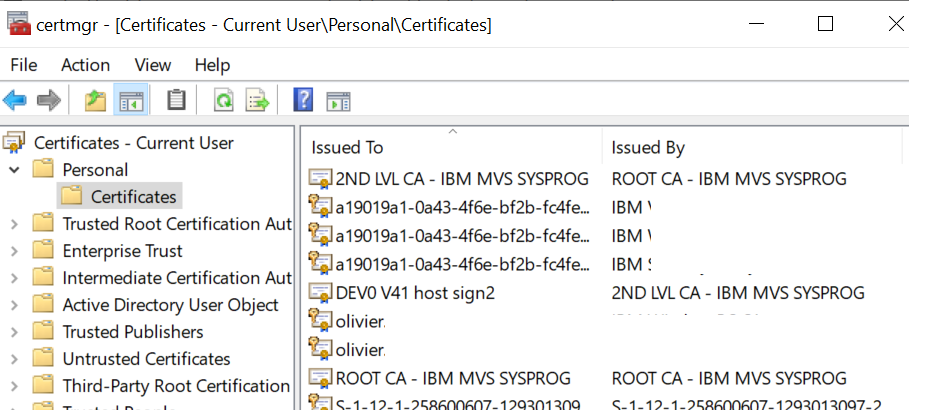Expand Trusted Root Certification Authorities node
935x410 pixels.
[14, 224]
